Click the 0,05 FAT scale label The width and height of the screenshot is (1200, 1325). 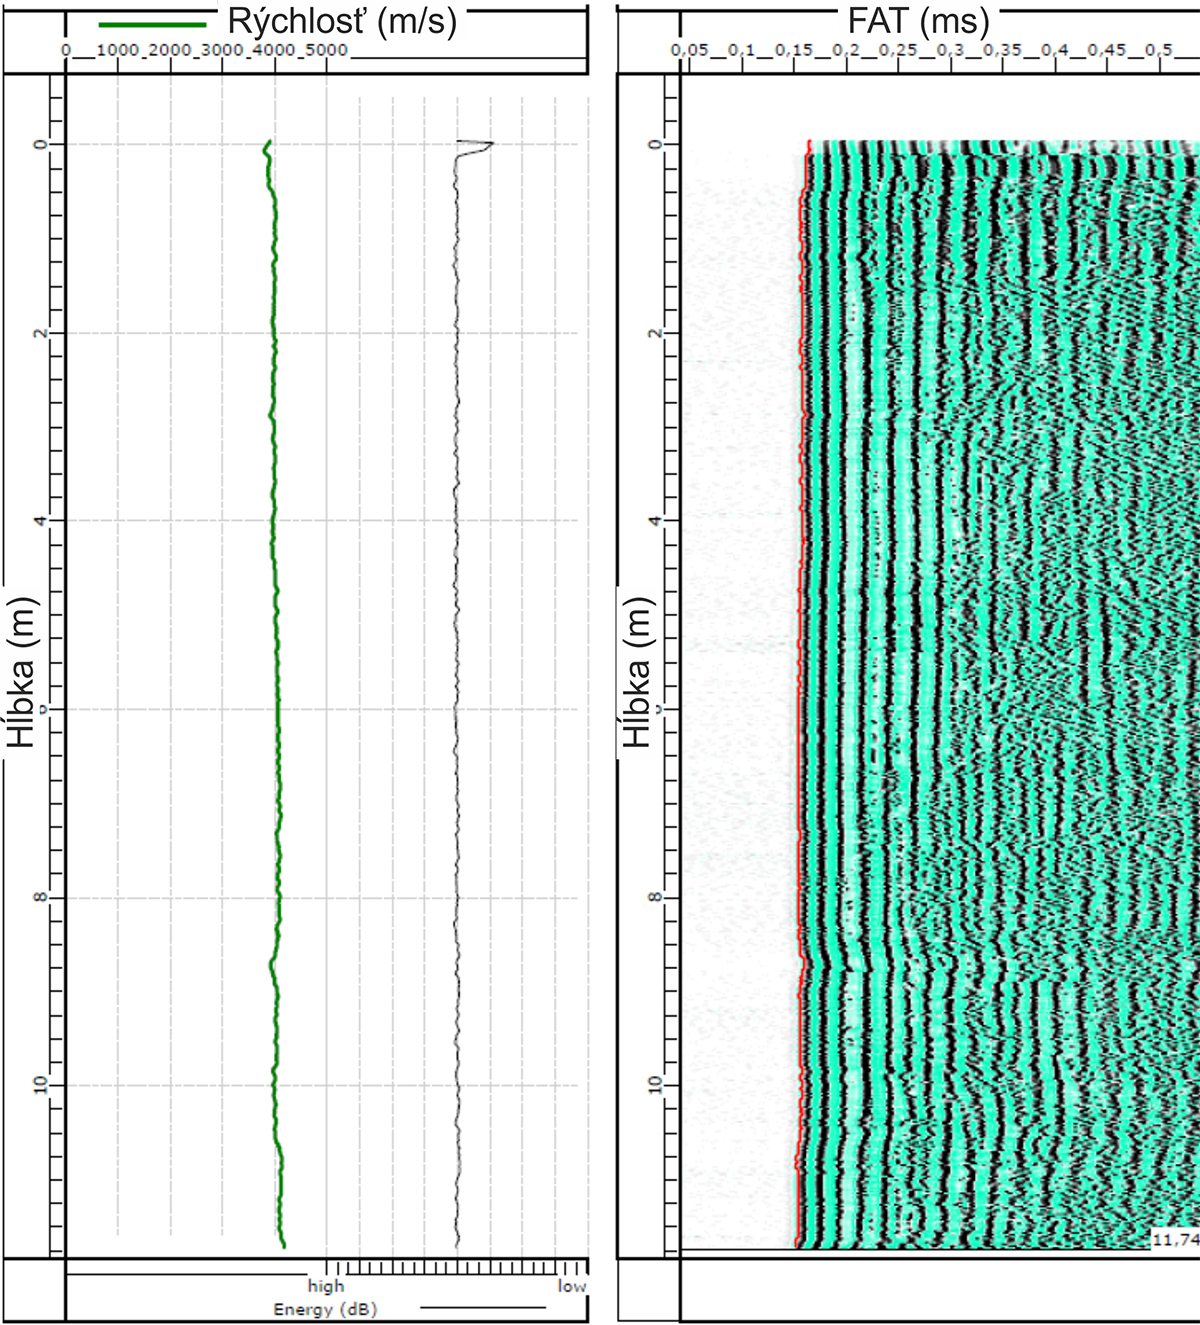coord(689,50)
